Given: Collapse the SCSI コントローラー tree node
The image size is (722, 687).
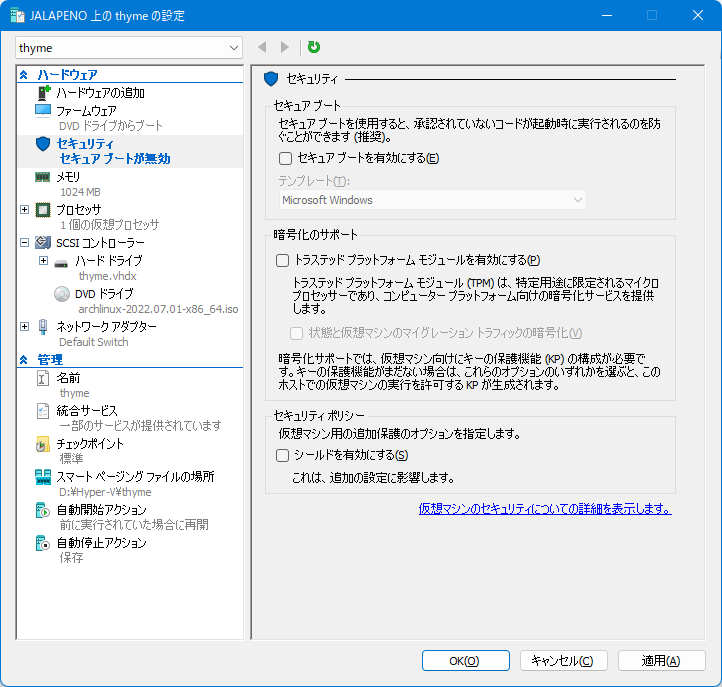Looking at the screenshot, I should tap(24, 242).
